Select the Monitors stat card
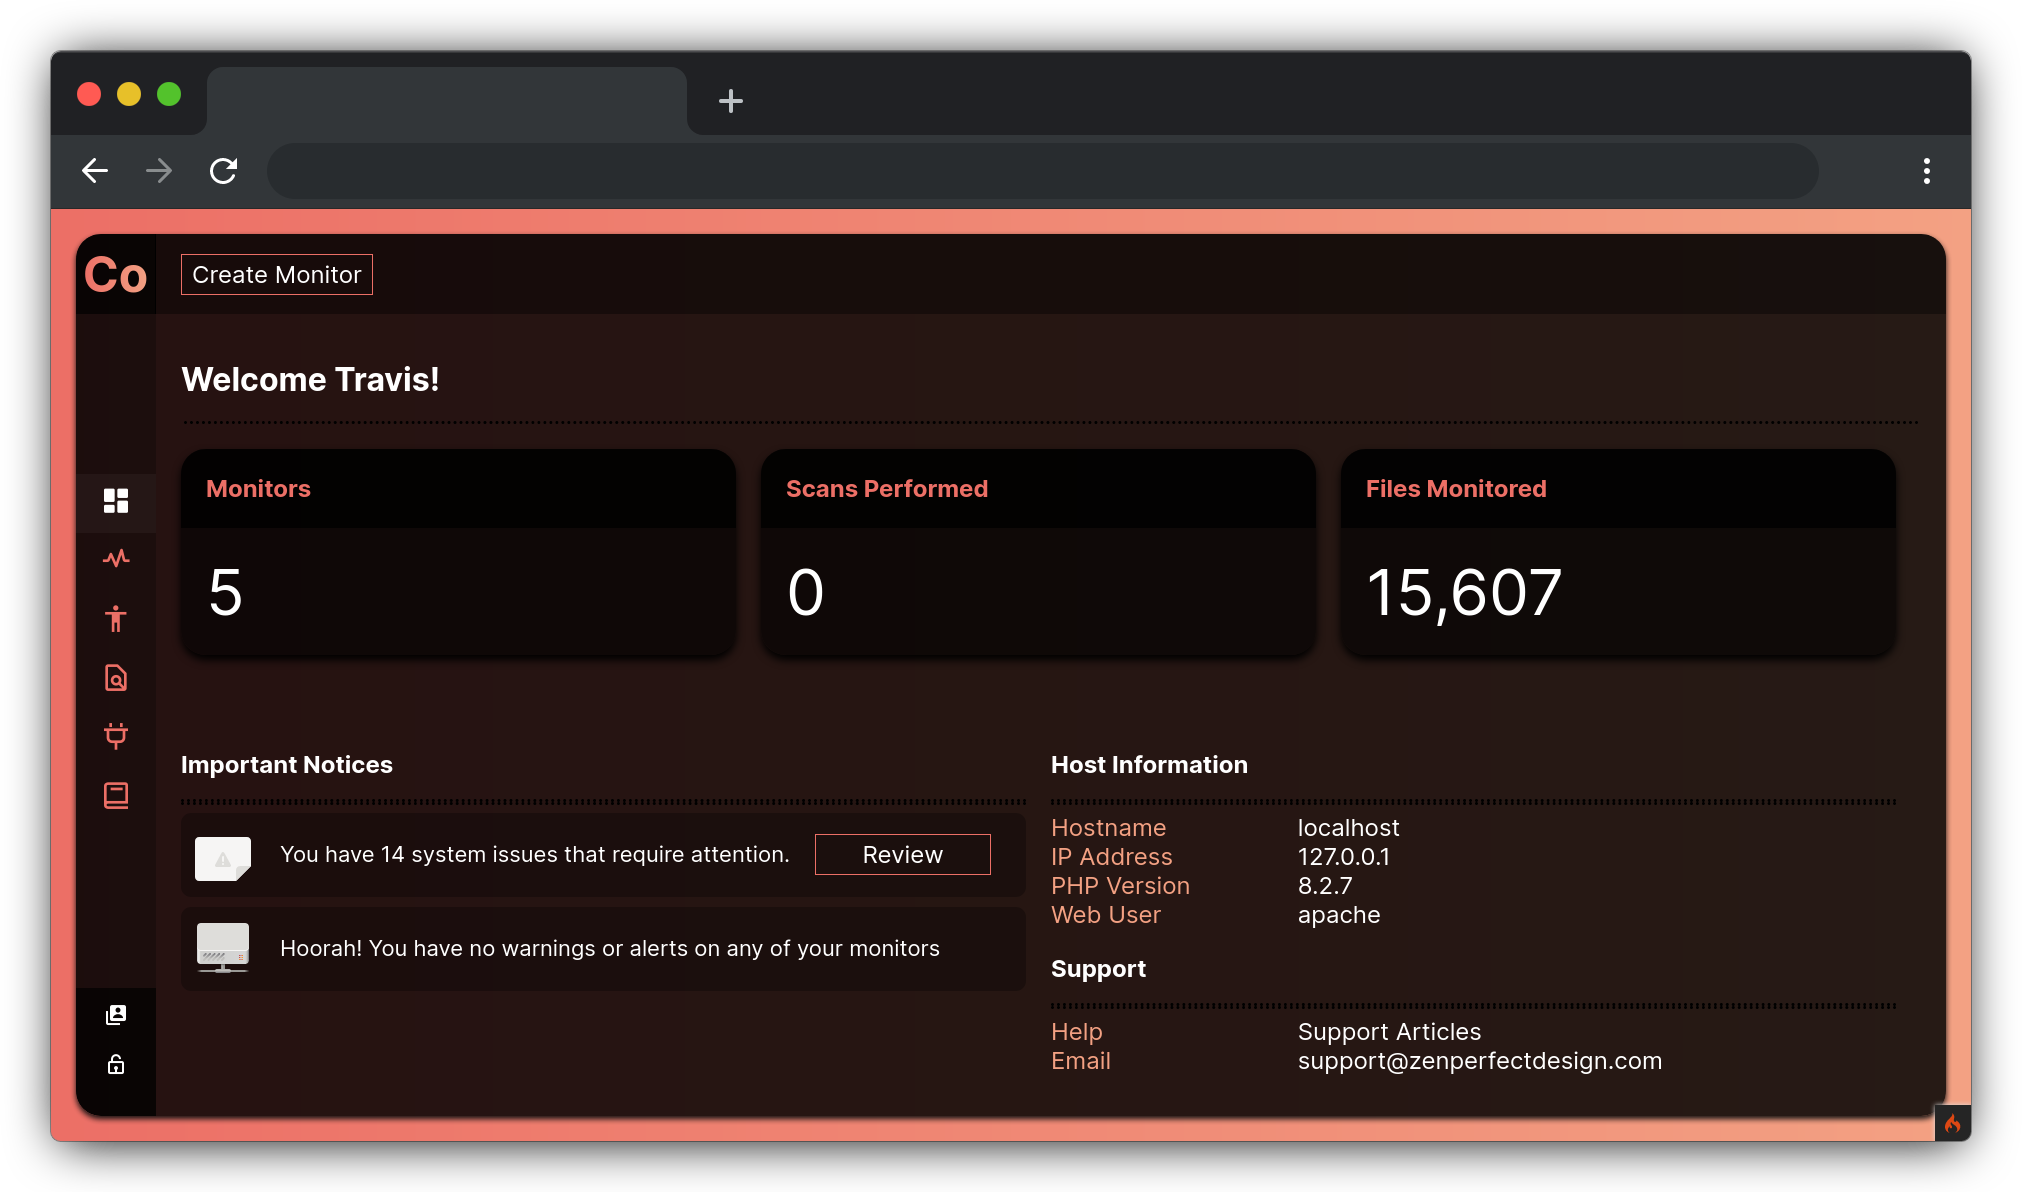The width and height of the screenshot is (2022, 1192). click(x=455, y=552)
